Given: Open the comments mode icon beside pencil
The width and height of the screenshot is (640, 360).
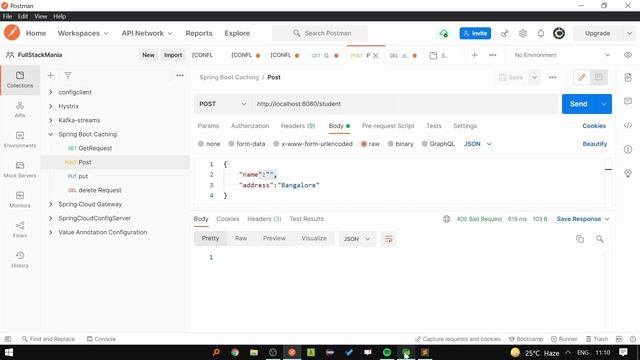Looking at the screenshot, I should pyautogui.click(x=598, y=77).
